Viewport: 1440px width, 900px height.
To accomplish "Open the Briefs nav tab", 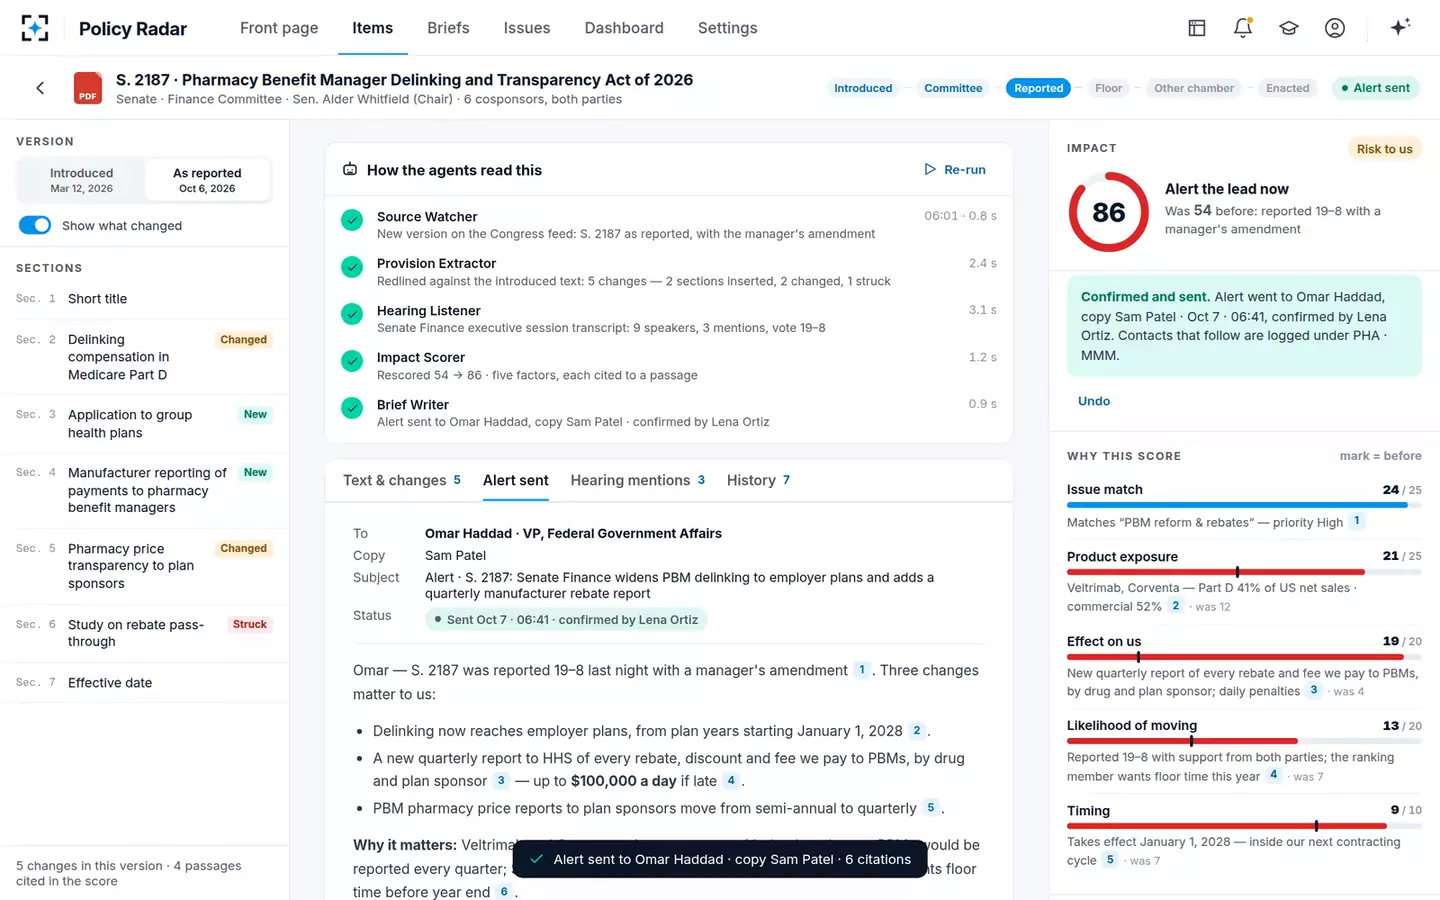I will [448, 28].
